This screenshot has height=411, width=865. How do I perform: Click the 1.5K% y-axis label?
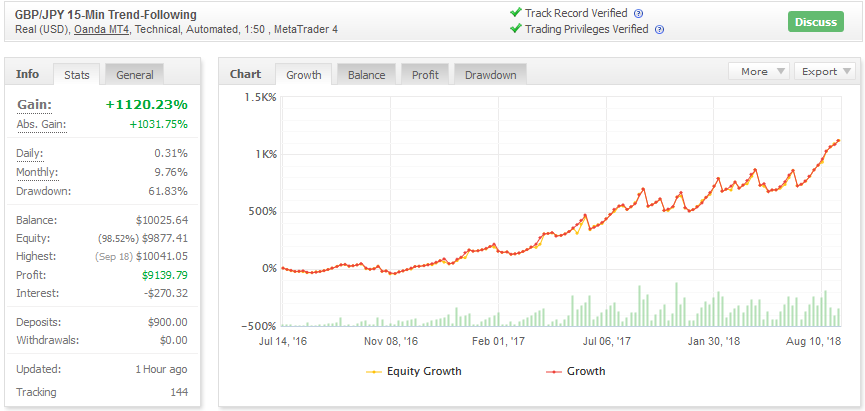[x=260, y=97]
